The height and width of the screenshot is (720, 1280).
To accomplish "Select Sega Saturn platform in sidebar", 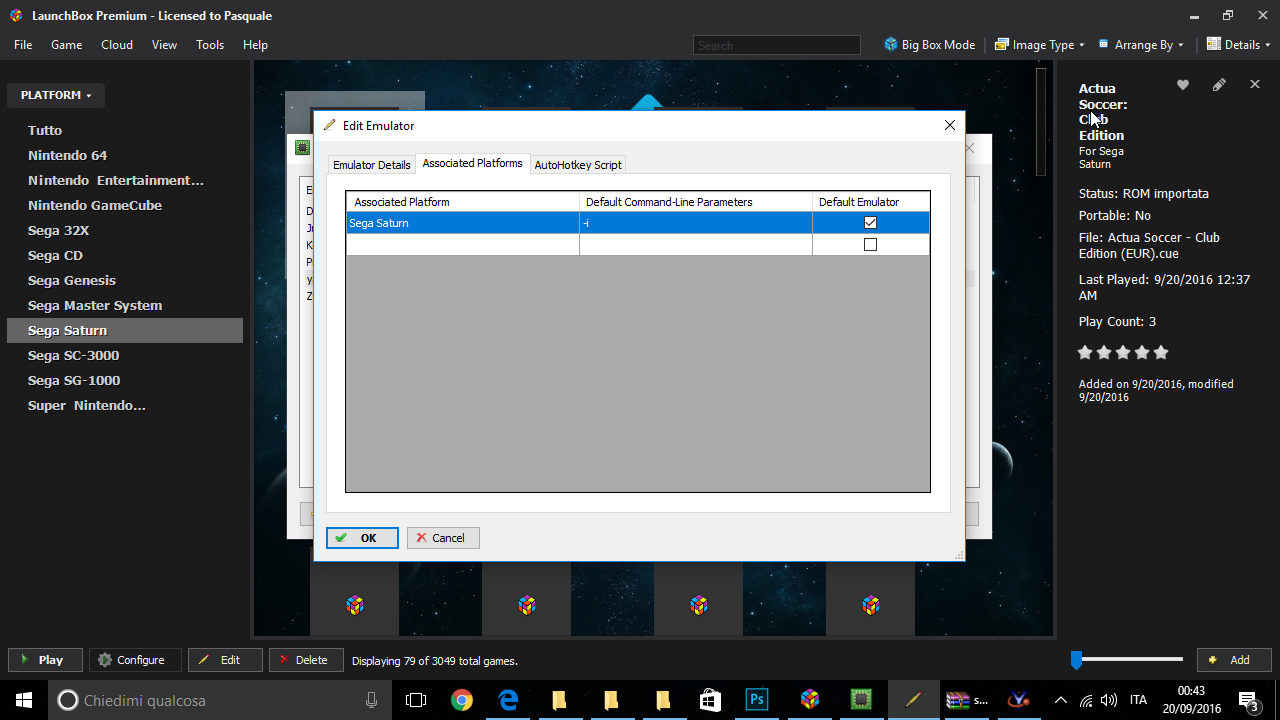I will click(x=125, y=330).
